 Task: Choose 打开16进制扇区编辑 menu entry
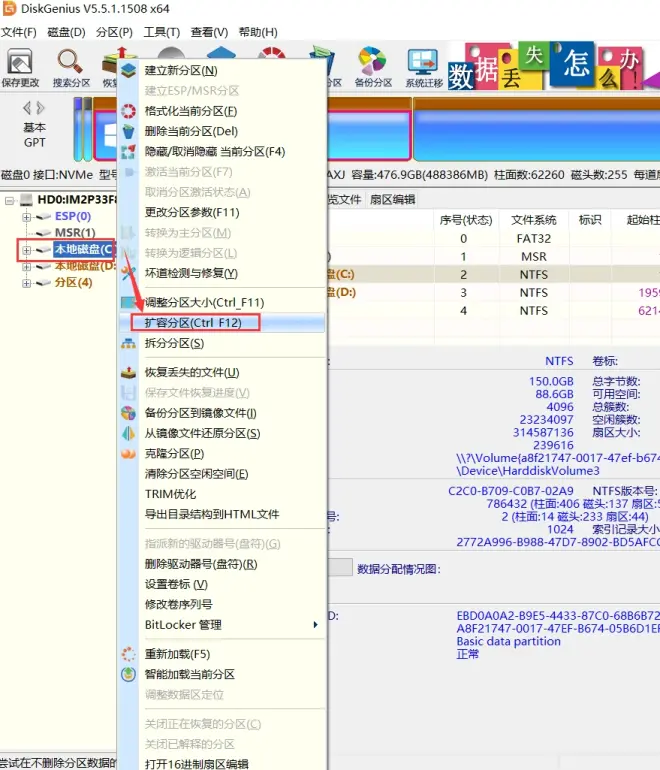point(222,764)
